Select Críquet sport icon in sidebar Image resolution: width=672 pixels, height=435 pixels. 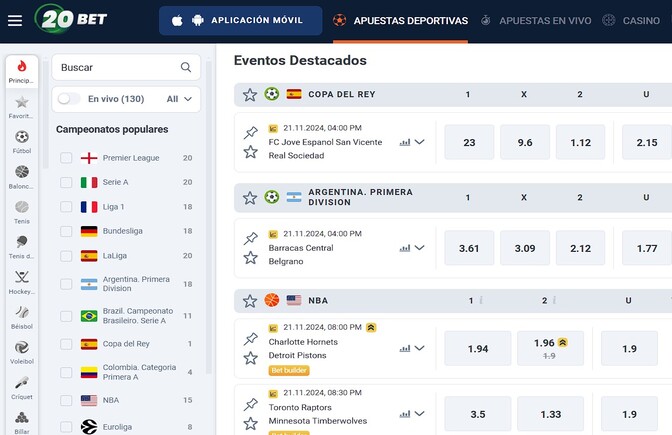click(x=22, y=388)
